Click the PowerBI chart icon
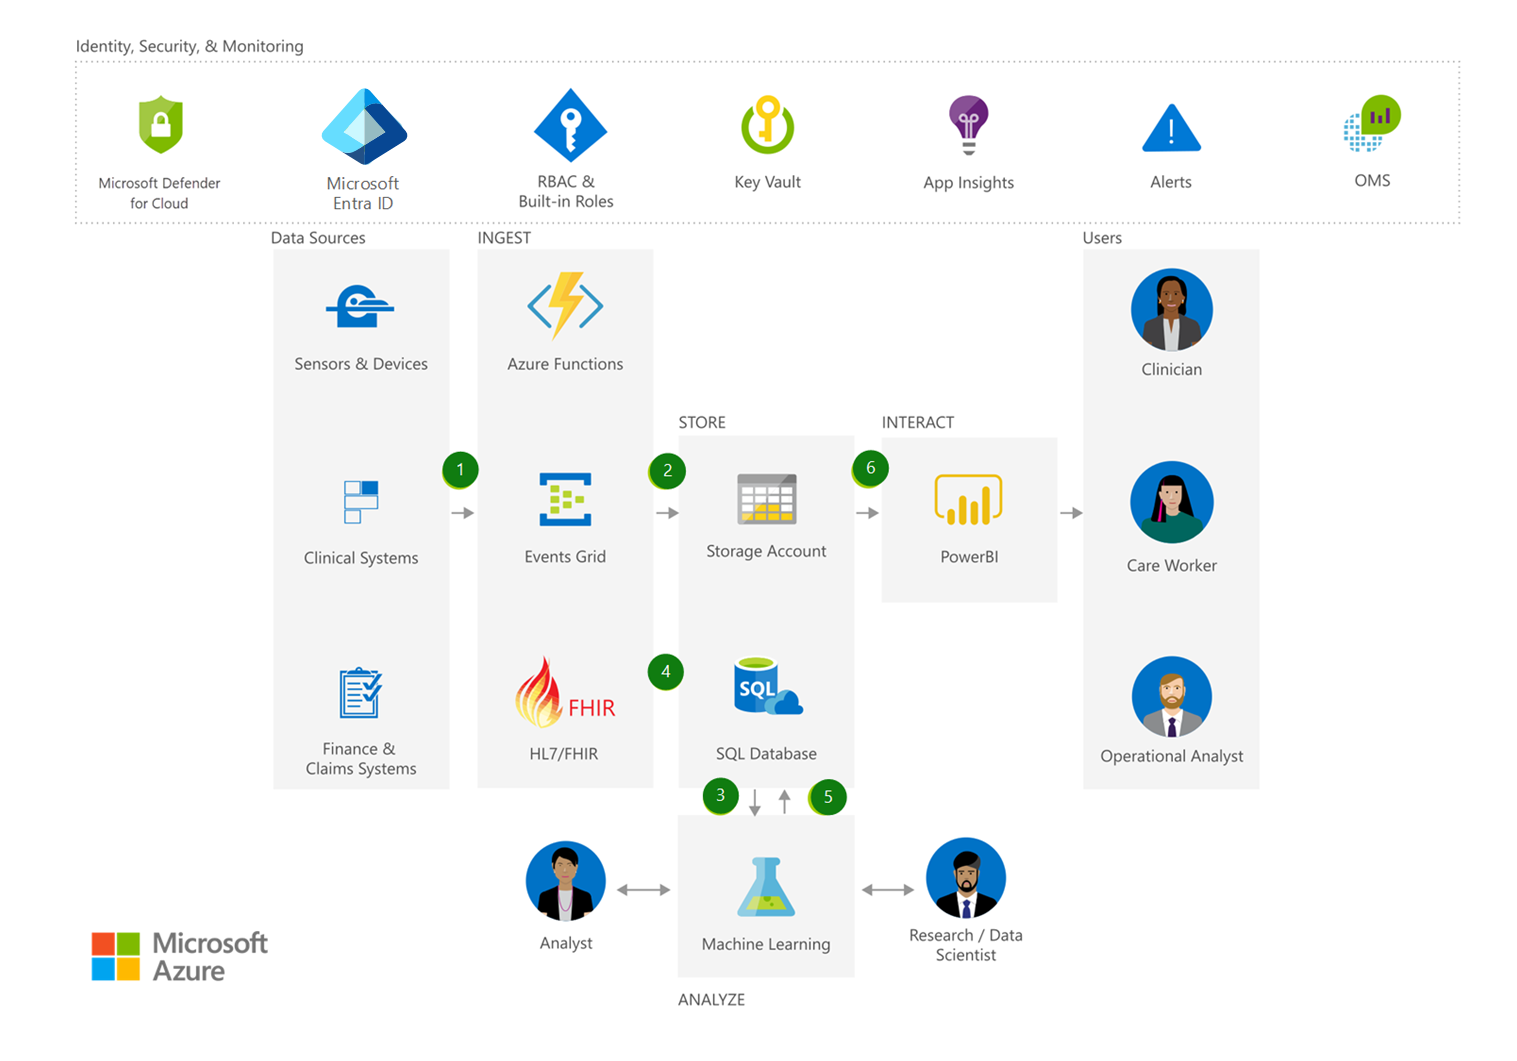The height and width of the screenshot is (1061, 1517). 968,500
